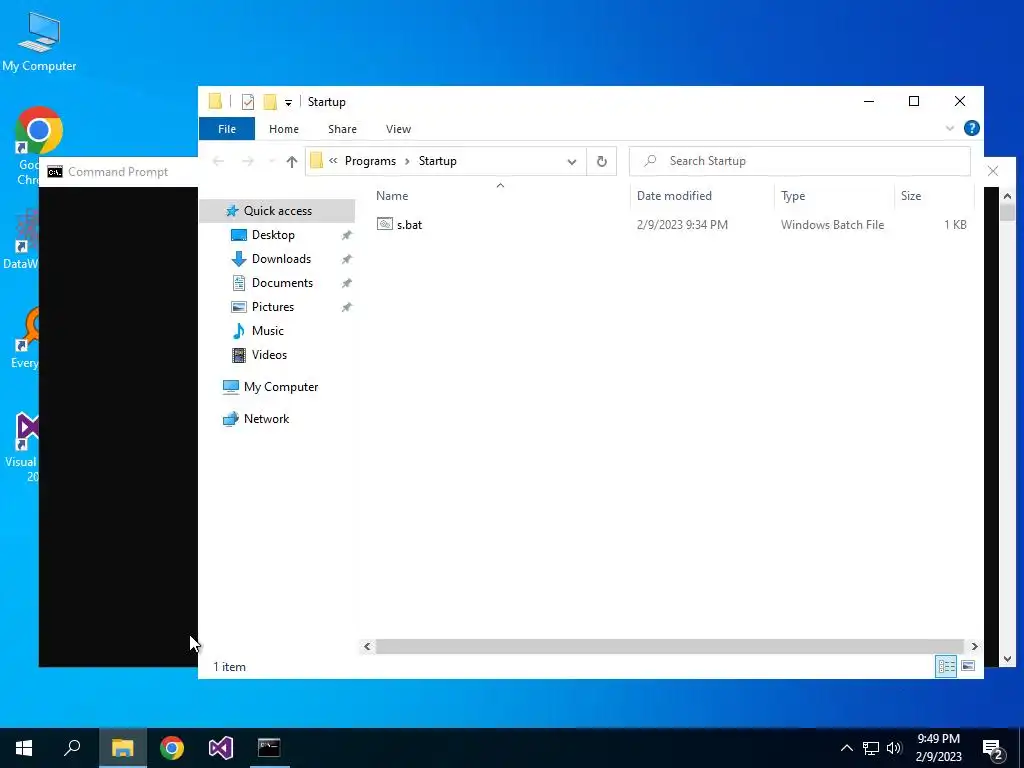Click the pin icon beside Downloads
This screenshot has height=768, width=1024.
tap(347, 259)
